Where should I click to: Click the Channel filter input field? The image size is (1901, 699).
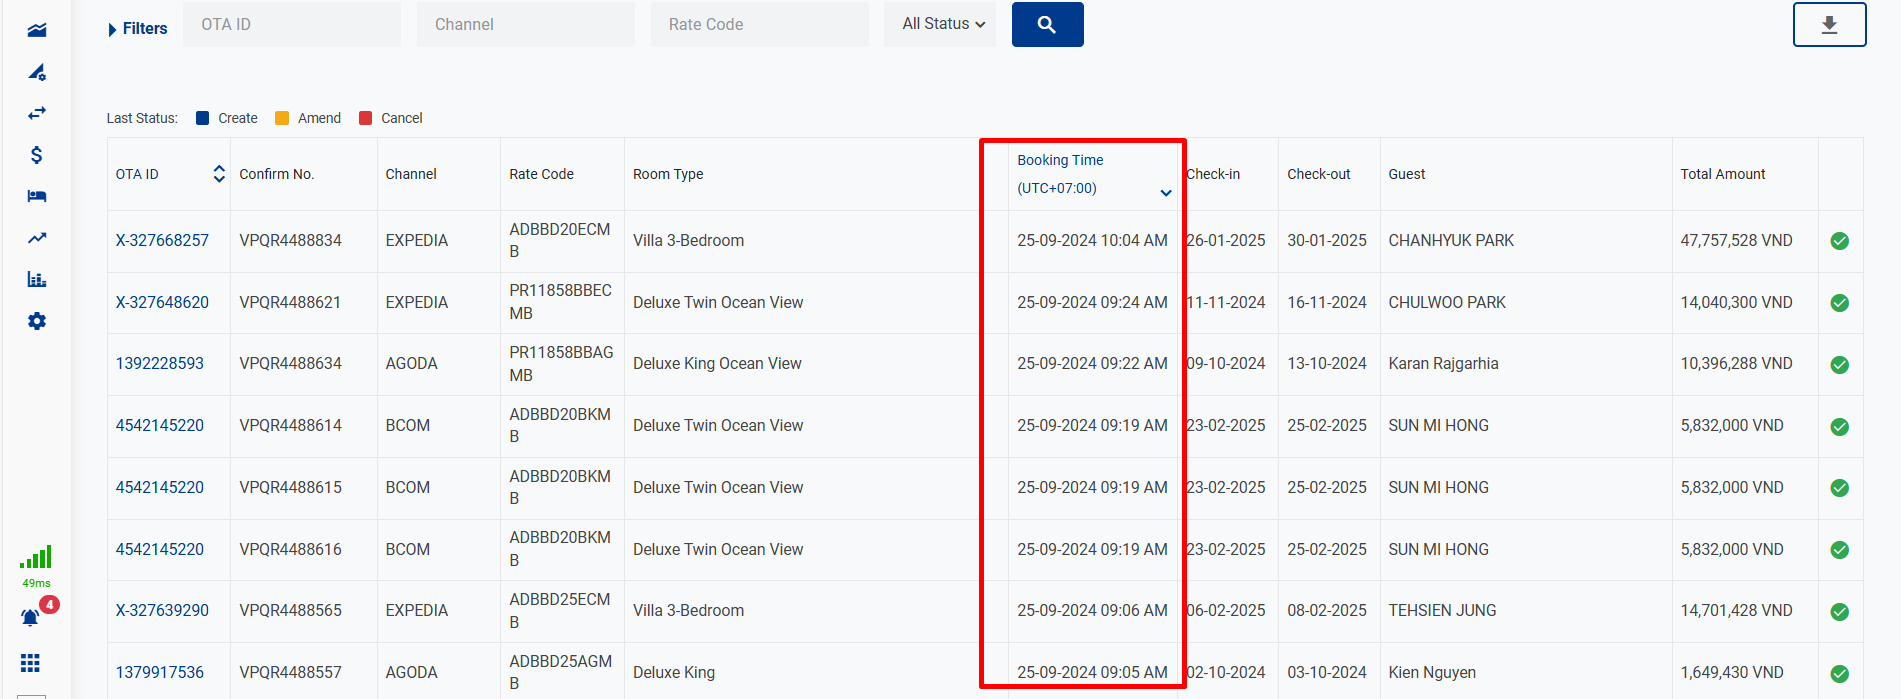[x=525, y=25]
